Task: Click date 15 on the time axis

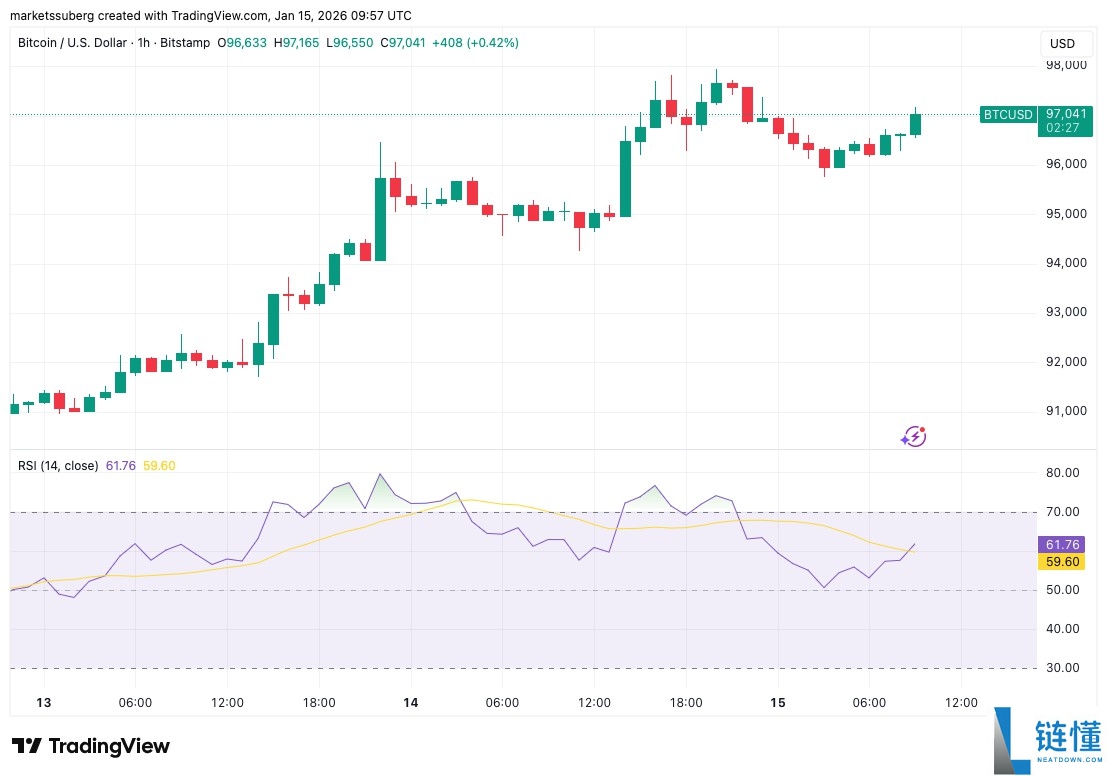Action: (x=777, y=703)
